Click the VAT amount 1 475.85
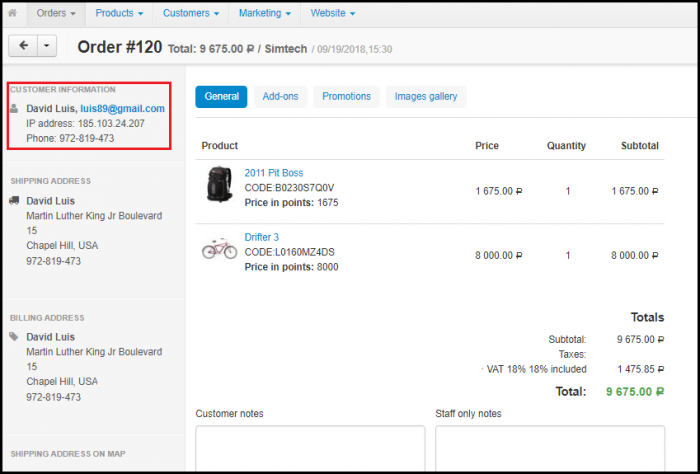This screenshot has width=700, height=474. tap(641, 369)
